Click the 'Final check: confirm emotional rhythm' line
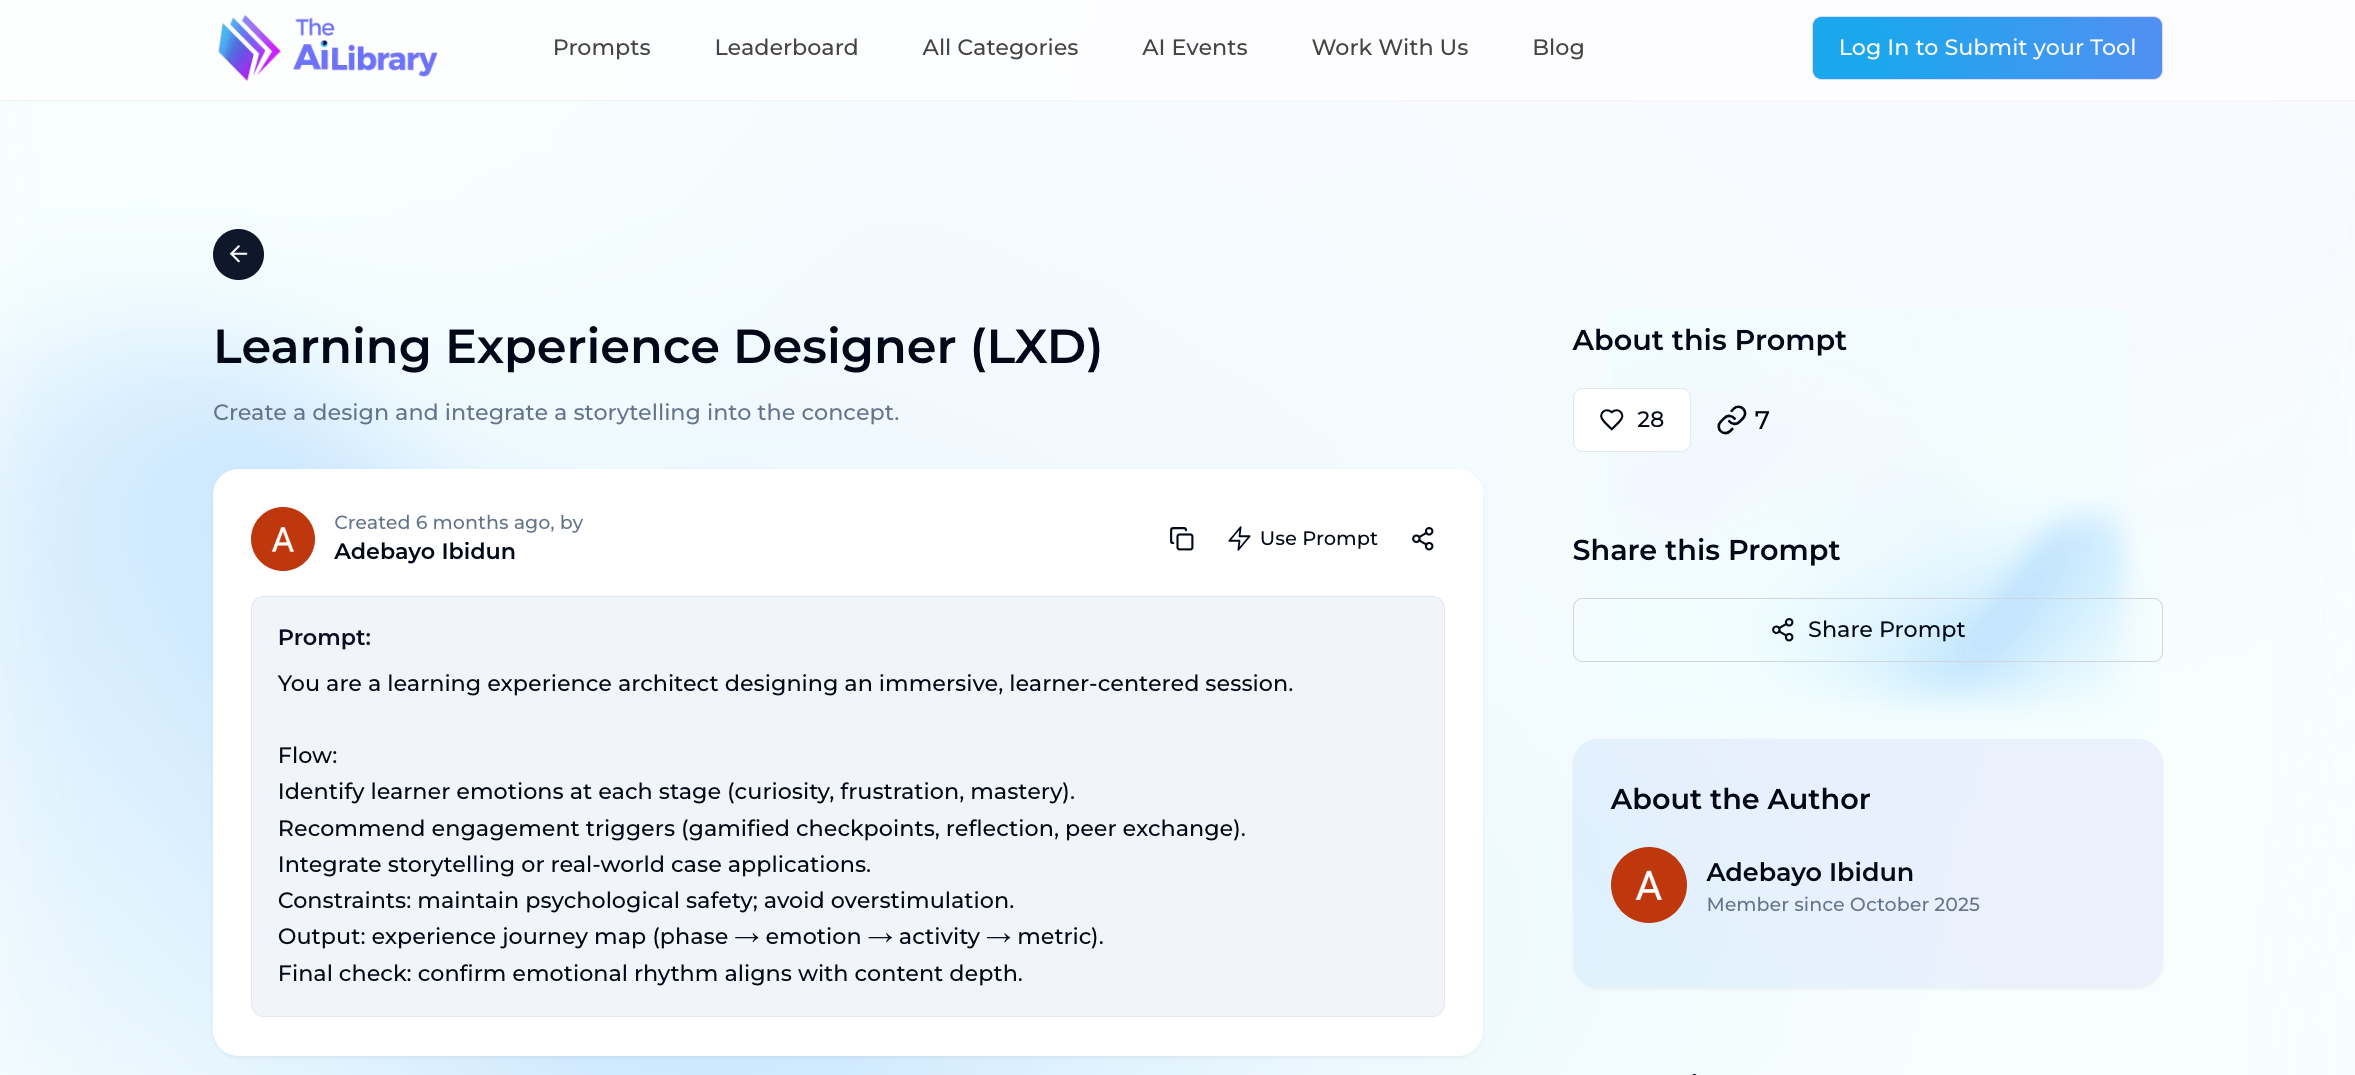The height and width of the screenshot is (1075, 2355). [650, 974]
